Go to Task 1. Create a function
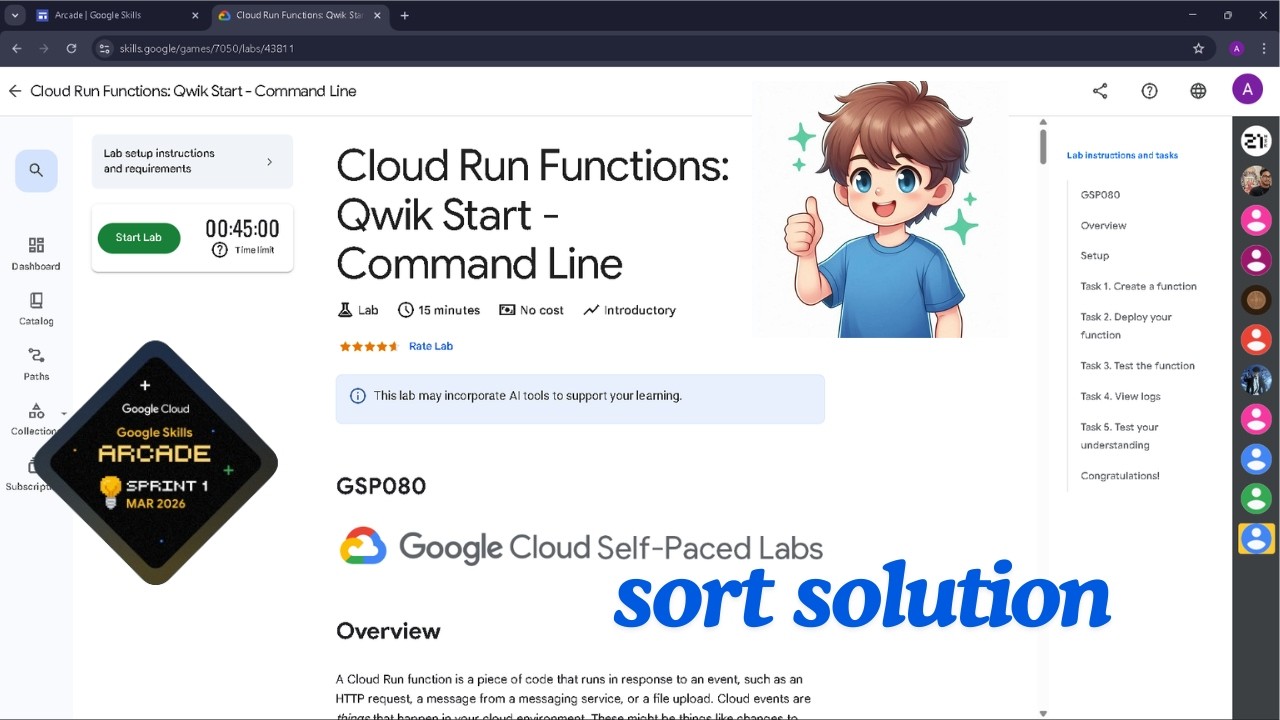This screenshot has height=720, width=1280. 1138,286
